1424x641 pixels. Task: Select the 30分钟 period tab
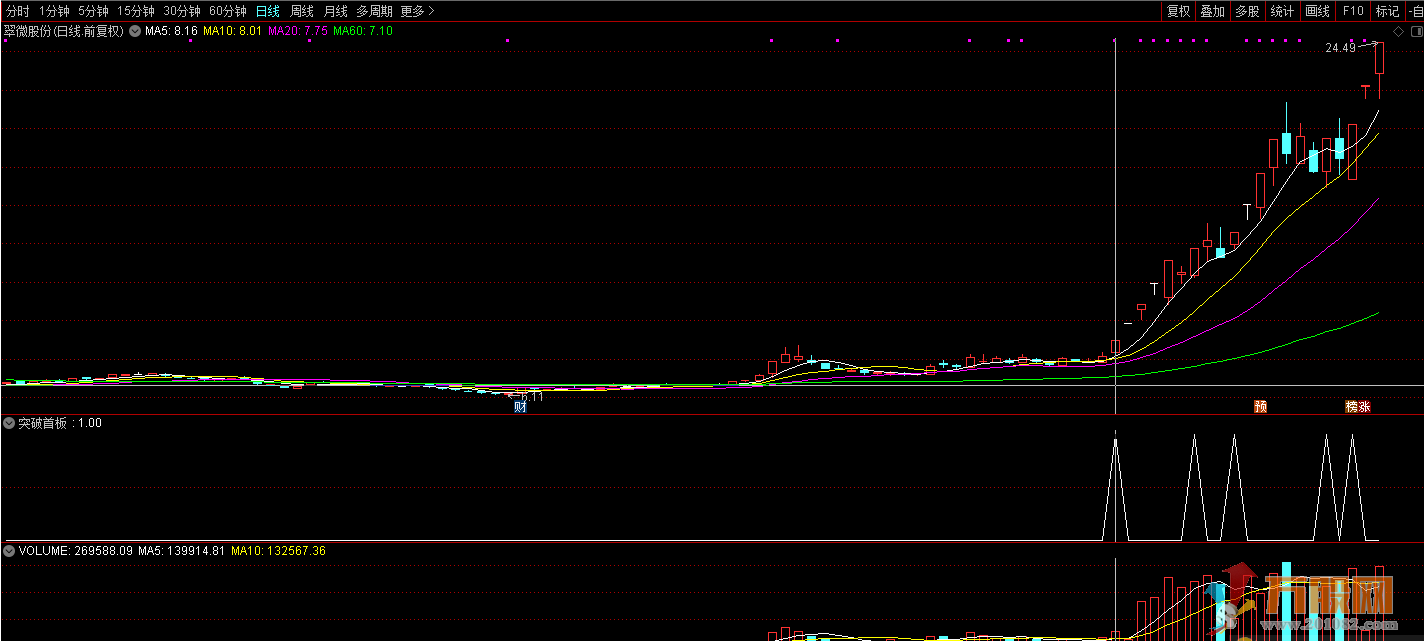182,11
